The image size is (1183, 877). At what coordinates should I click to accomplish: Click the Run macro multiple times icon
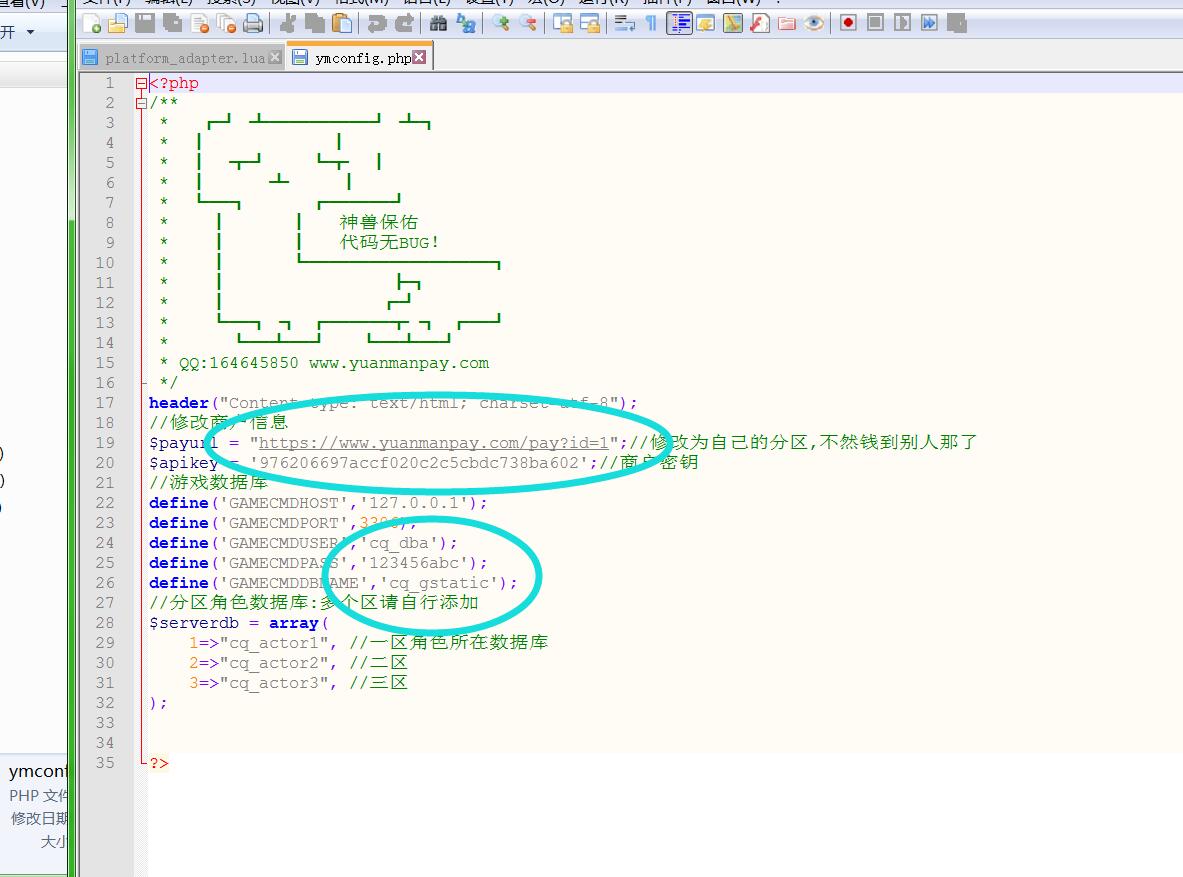[x=929, y=23]
